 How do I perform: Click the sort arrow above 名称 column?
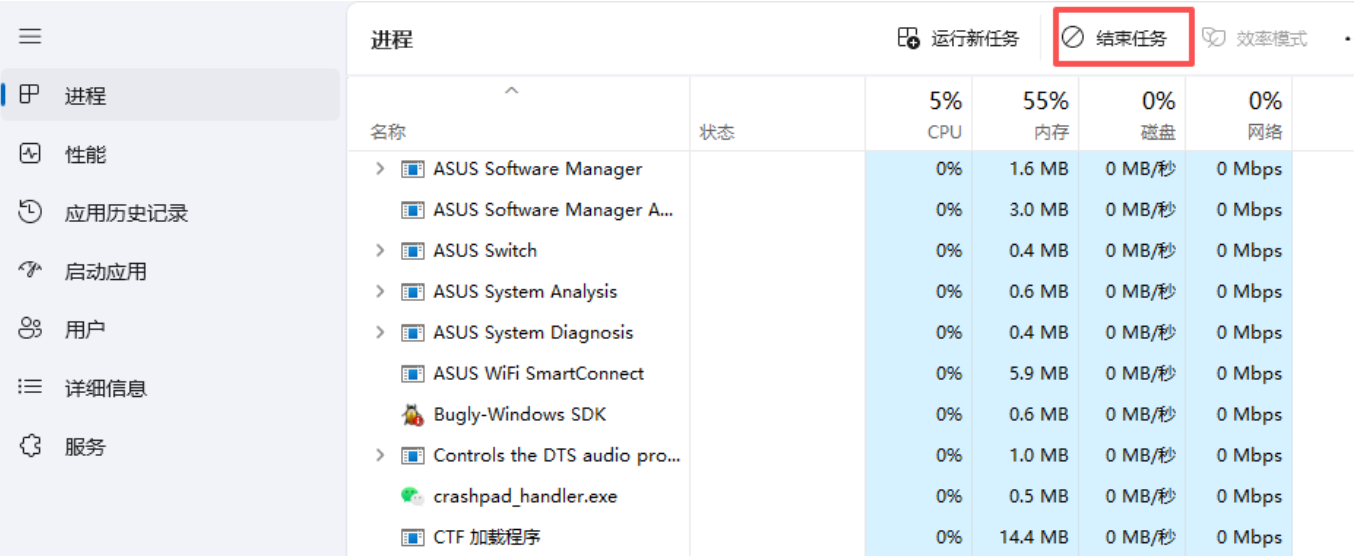coord(512,91)
